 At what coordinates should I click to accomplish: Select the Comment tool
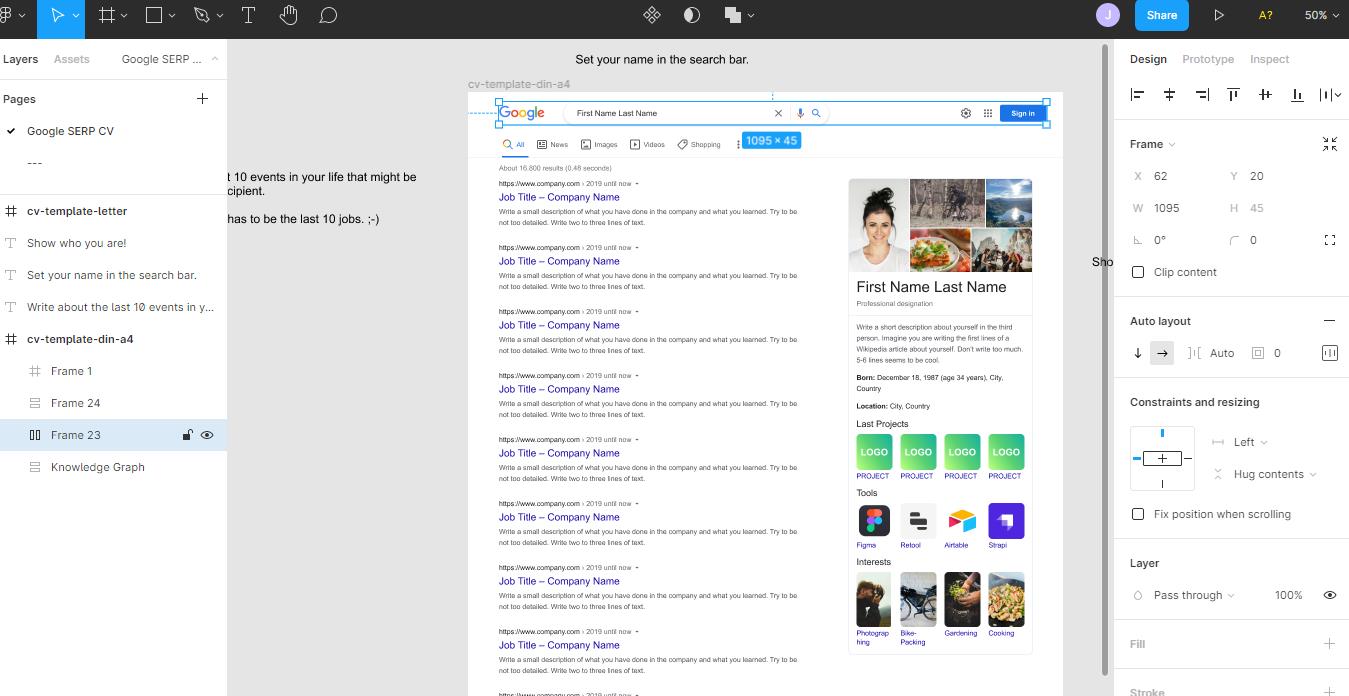[328, 15]
